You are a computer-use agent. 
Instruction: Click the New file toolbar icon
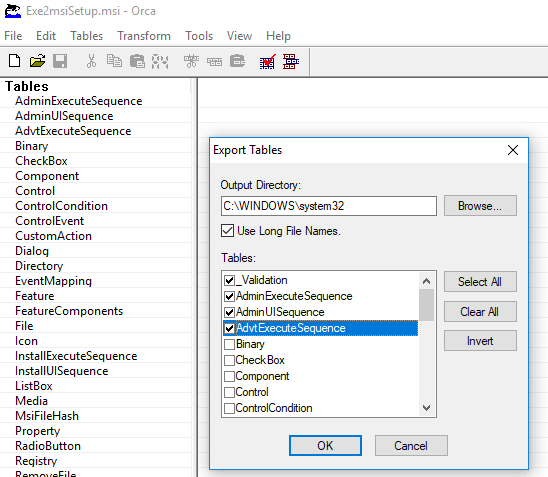[14, 61]
